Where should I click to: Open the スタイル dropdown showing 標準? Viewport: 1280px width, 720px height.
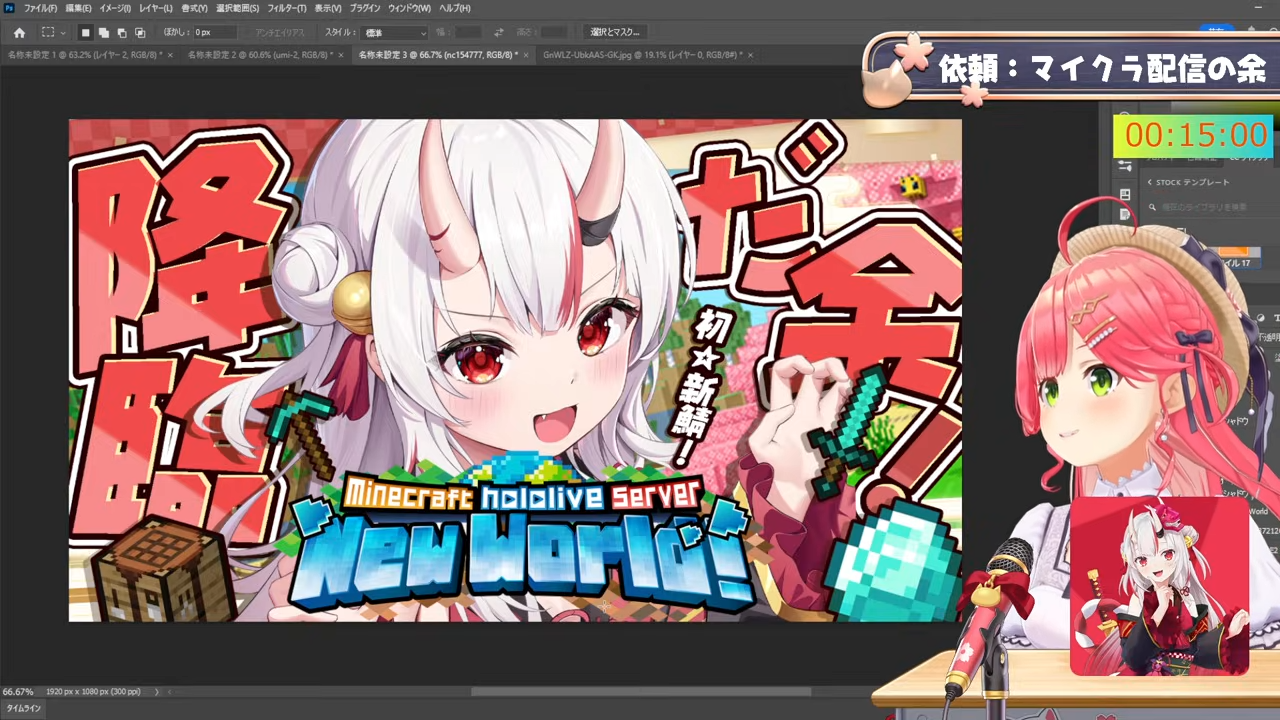[393, 33]
